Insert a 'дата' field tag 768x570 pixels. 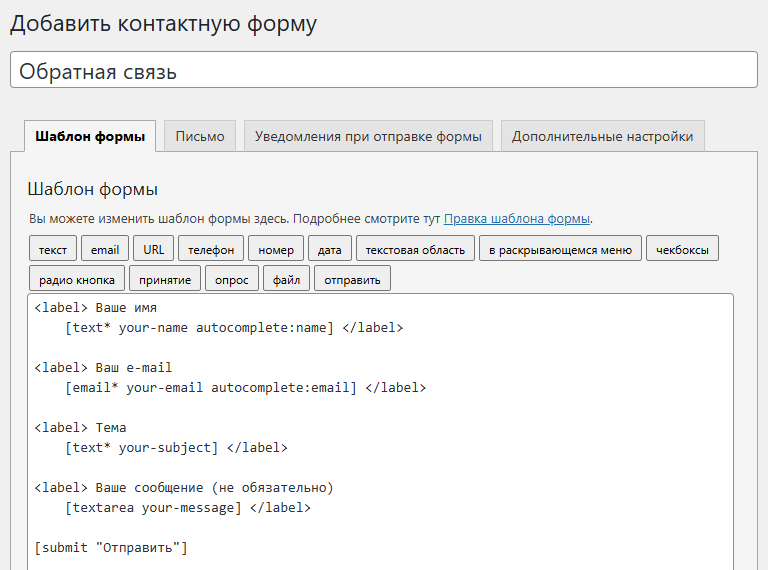click(x=330, y=248)
